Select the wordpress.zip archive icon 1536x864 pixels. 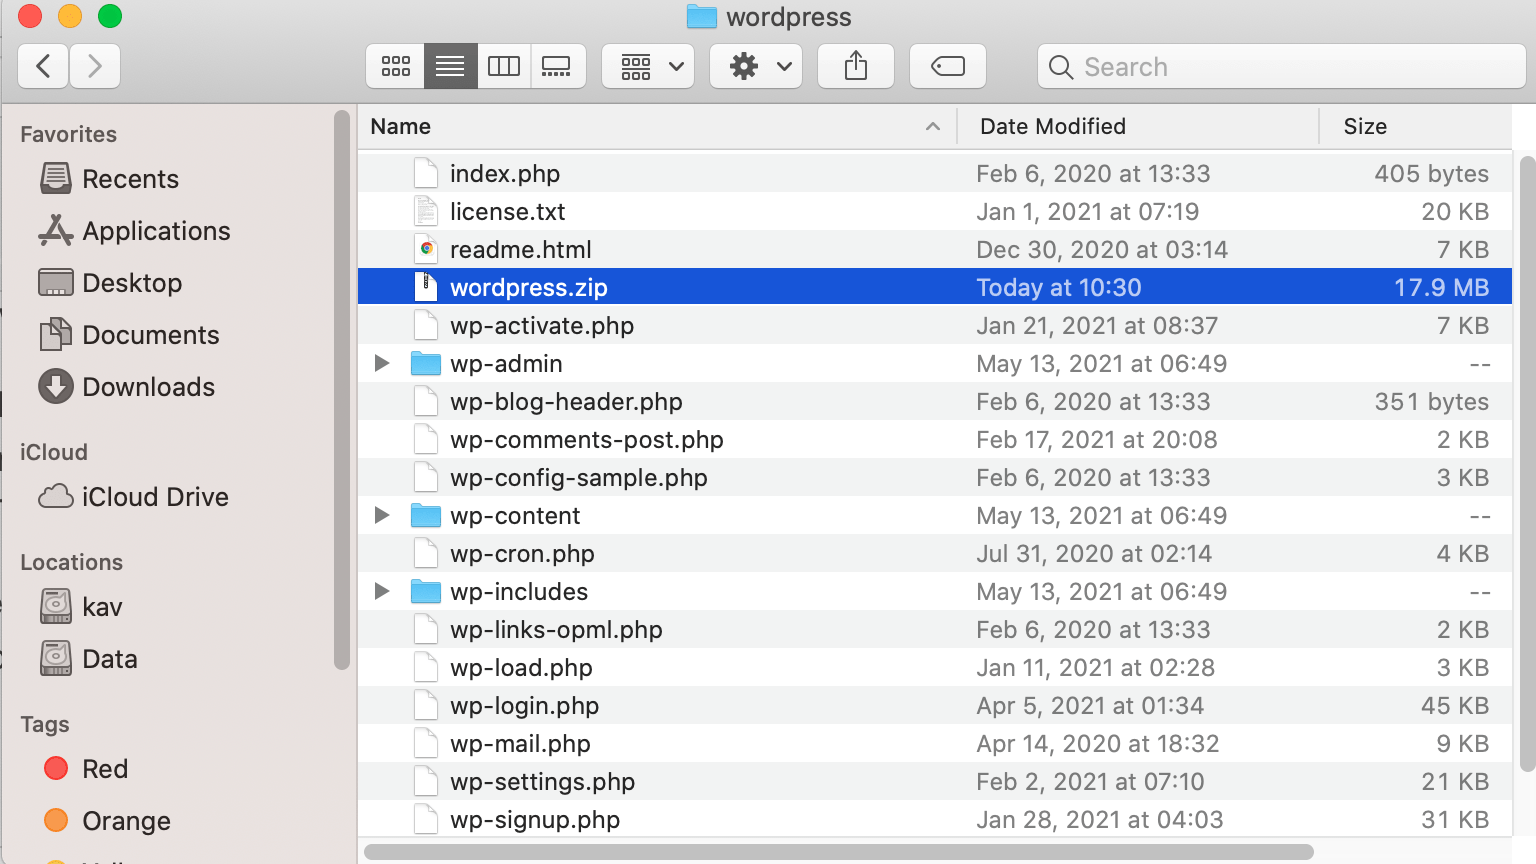tap(426, 288)
